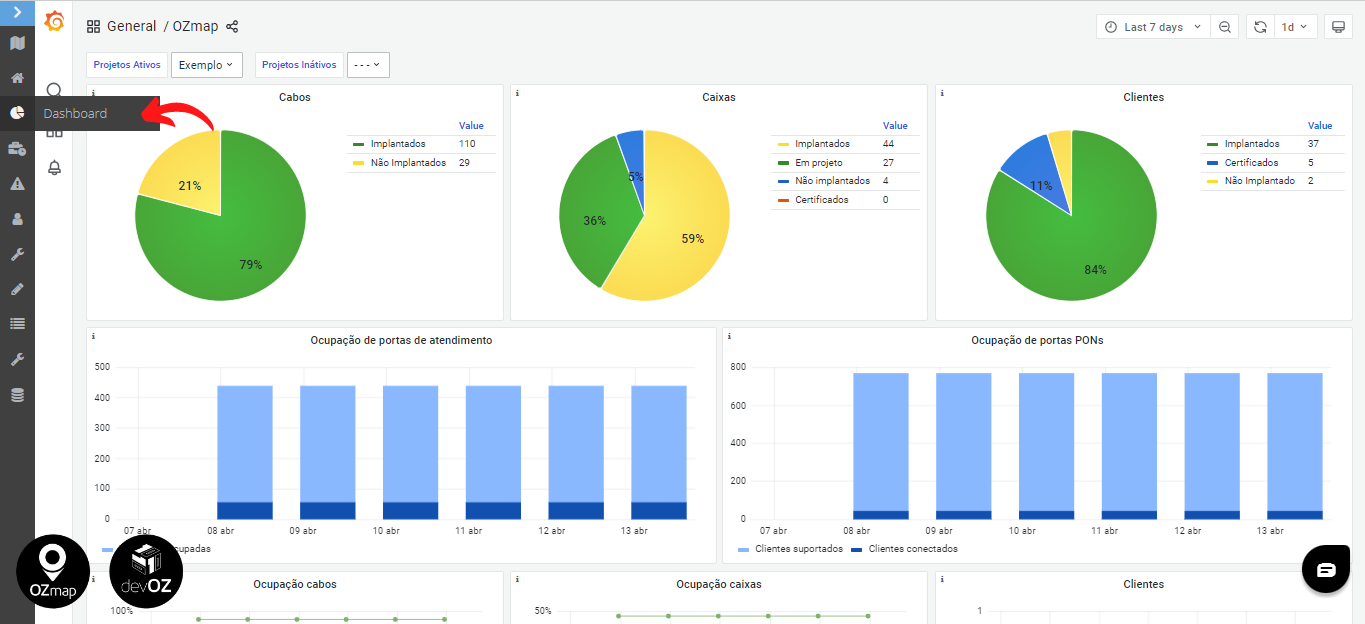This screenshot has height=624, width=1365.
Task: Click green Implantados swatch in Clientes legend
Action: [x=1212, y=144]
